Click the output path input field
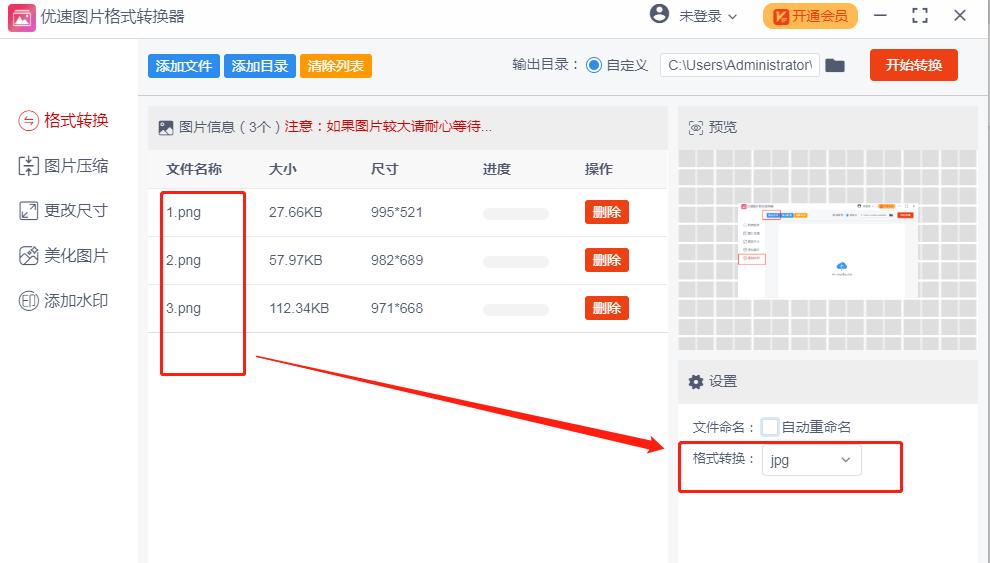The height and width of the screenshot is (563, 990). tap(739, 65)
